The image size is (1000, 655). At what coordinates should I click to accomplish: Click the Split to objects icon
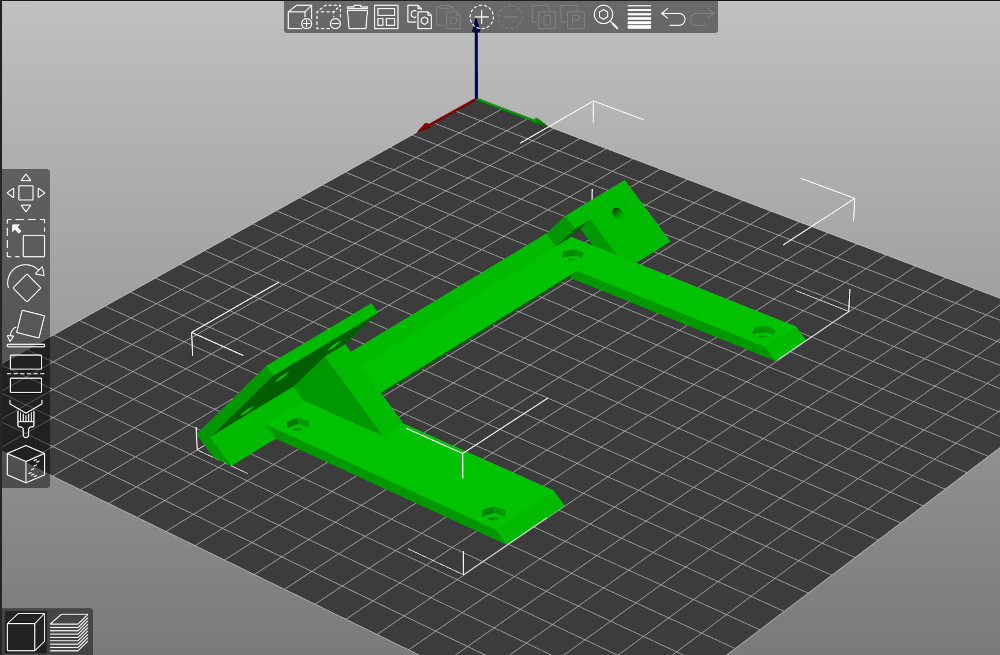click(x=544, y=17)
